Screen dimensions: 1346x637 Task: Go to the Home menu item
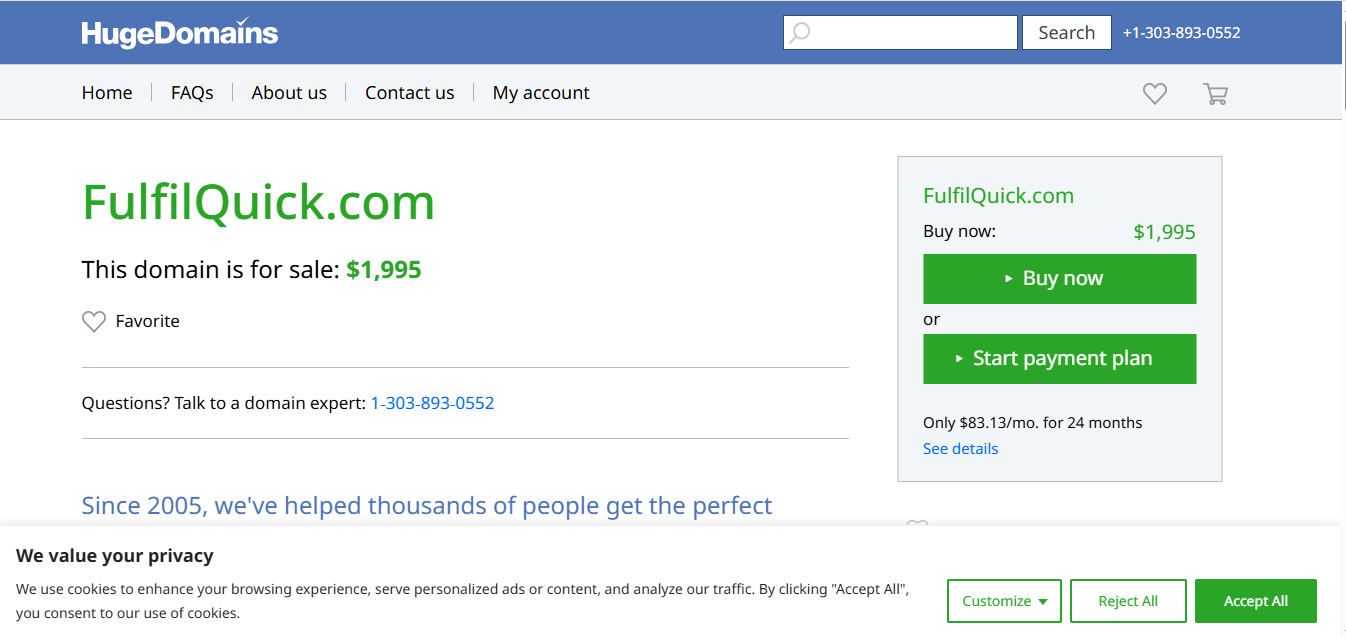[x=107, y=93]
